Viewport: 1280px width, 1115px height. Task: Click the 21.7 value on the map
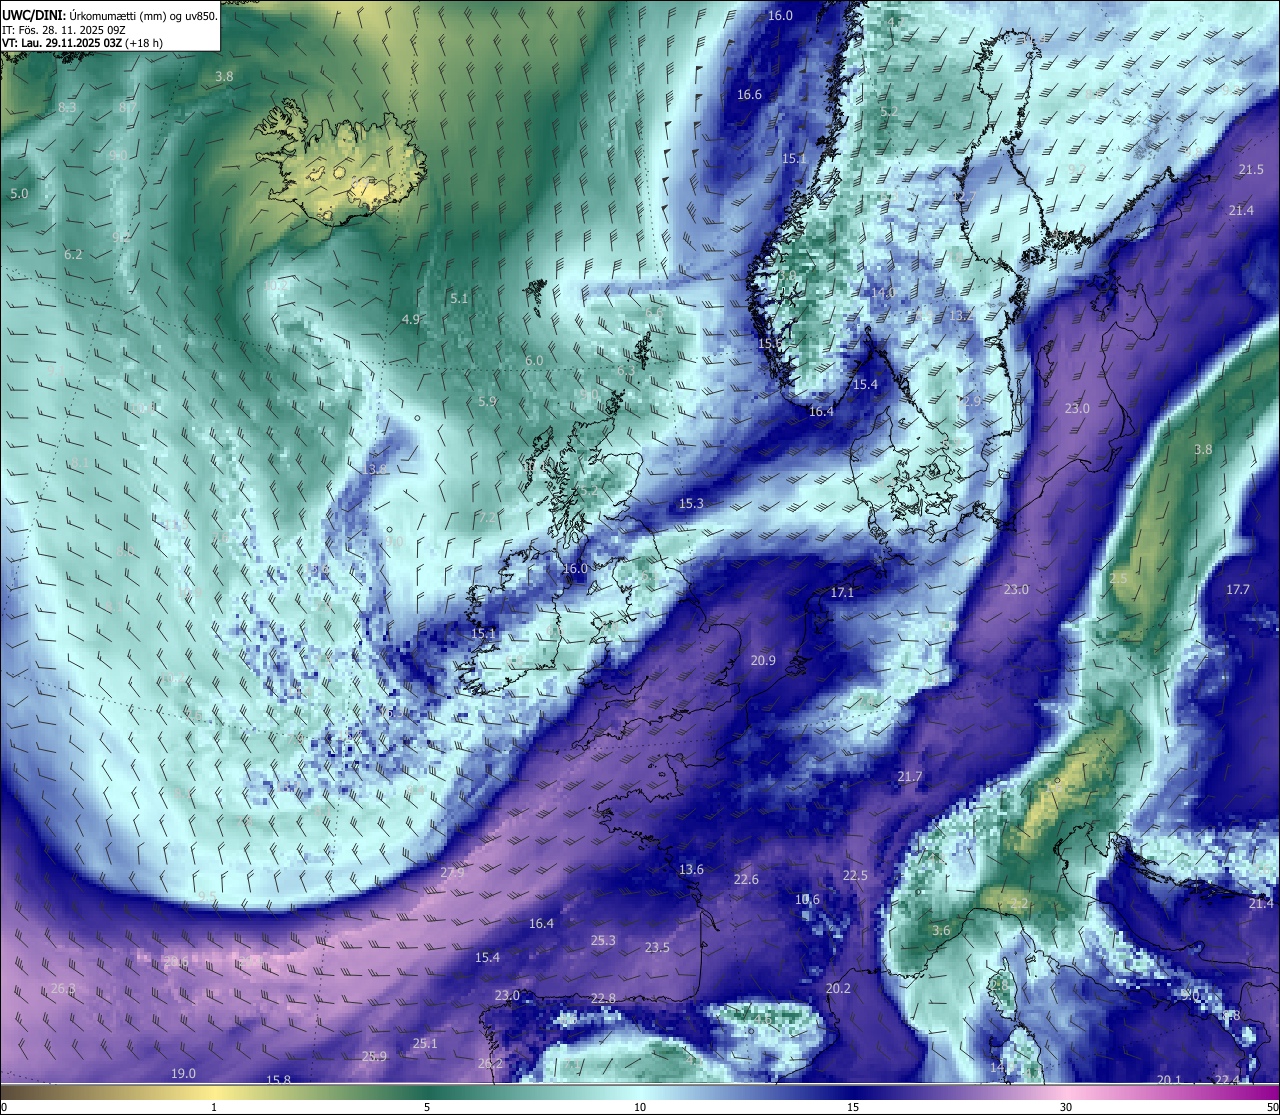tap(910, 777)
